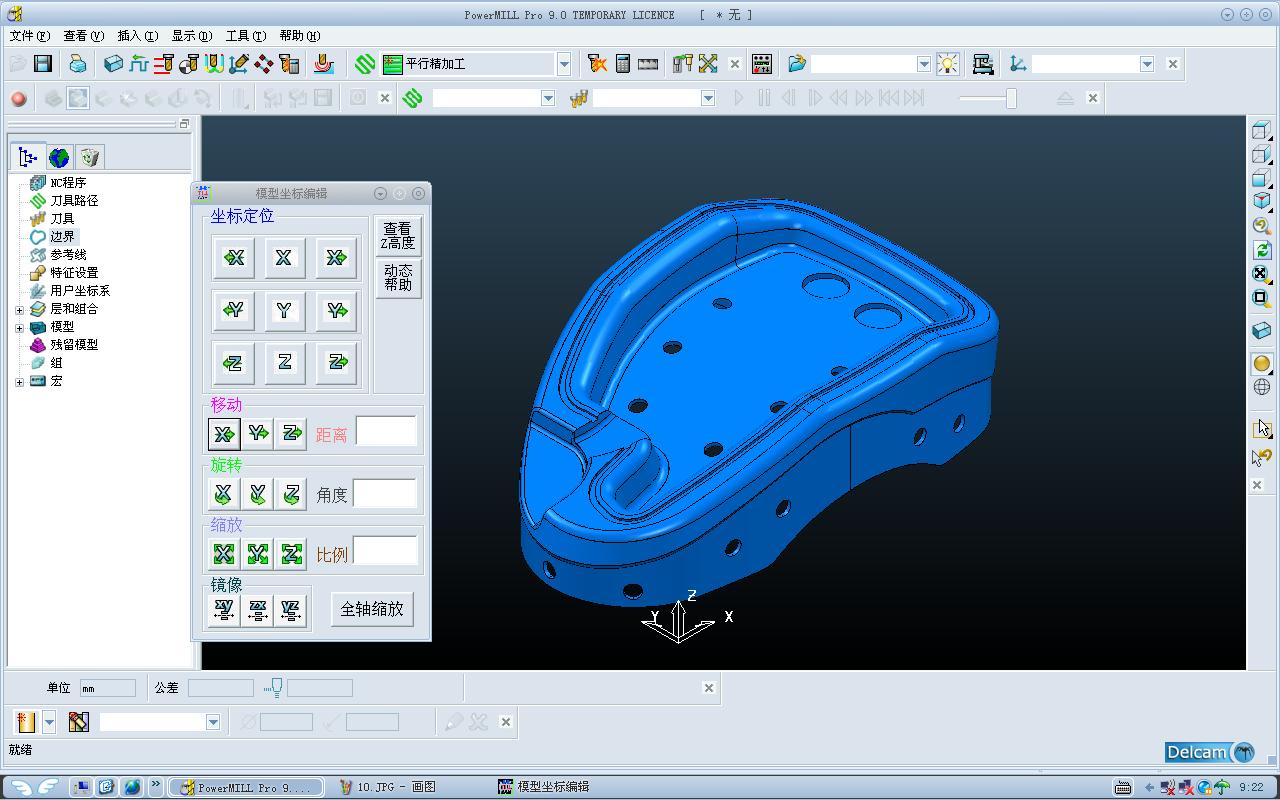Open the Toolpath Strategies red cutter icon
The width and height of the screenshot is (1280, 800).
(323, 64)
